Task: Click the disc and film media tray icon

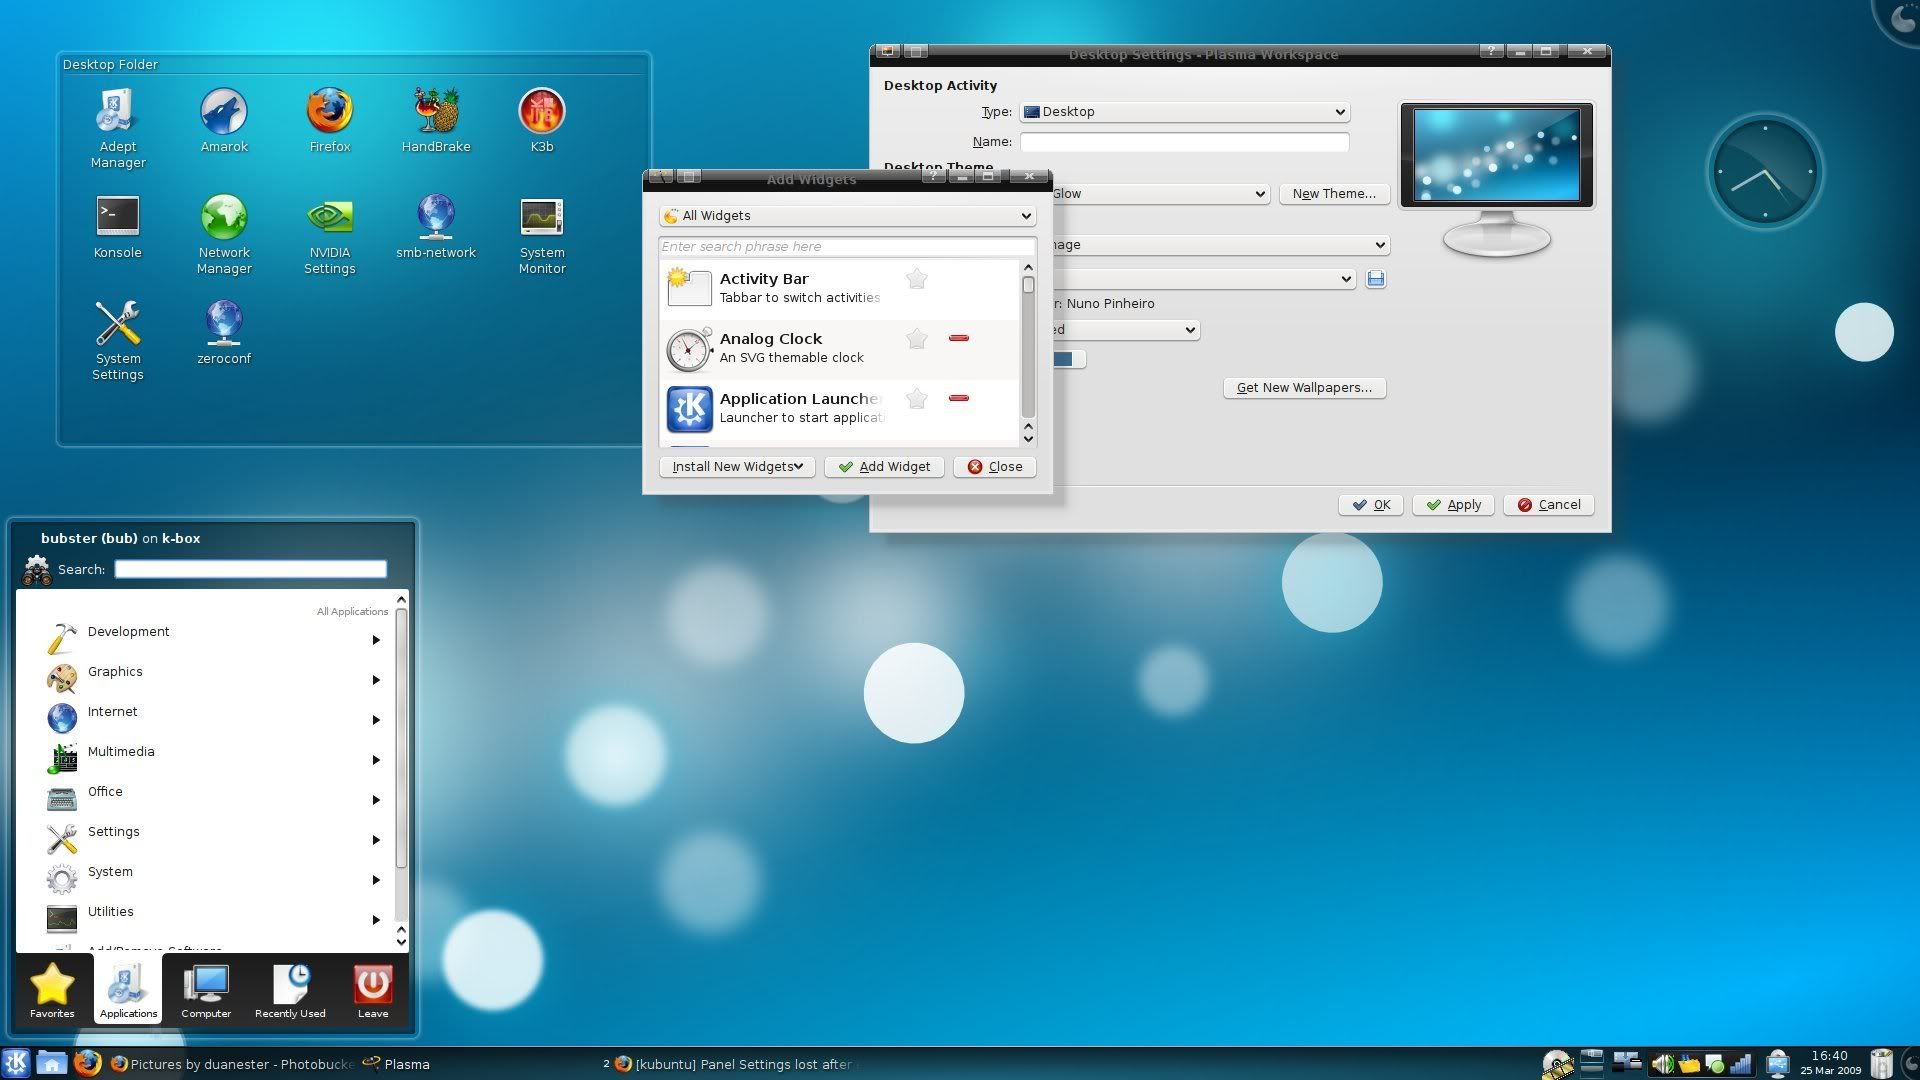Action: pos(1556,1064)
